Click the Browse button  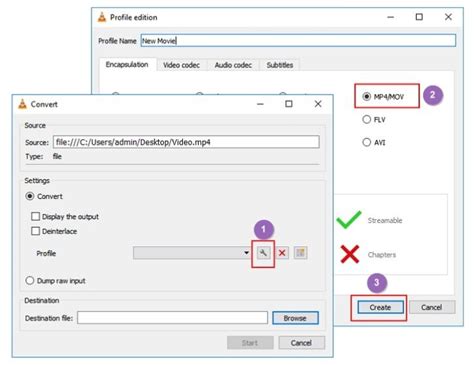(x=295, y=318)
